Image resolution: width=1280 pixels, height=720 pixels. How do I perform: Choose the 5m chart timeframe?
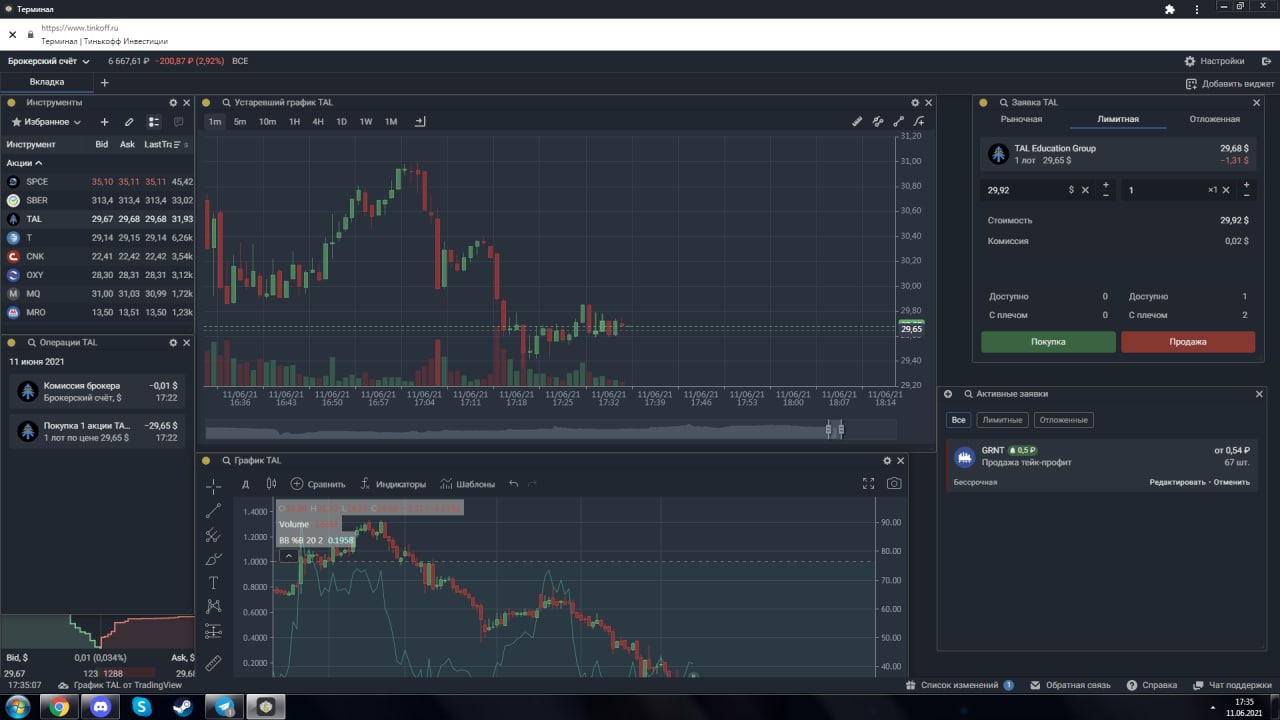pos(240,122)
